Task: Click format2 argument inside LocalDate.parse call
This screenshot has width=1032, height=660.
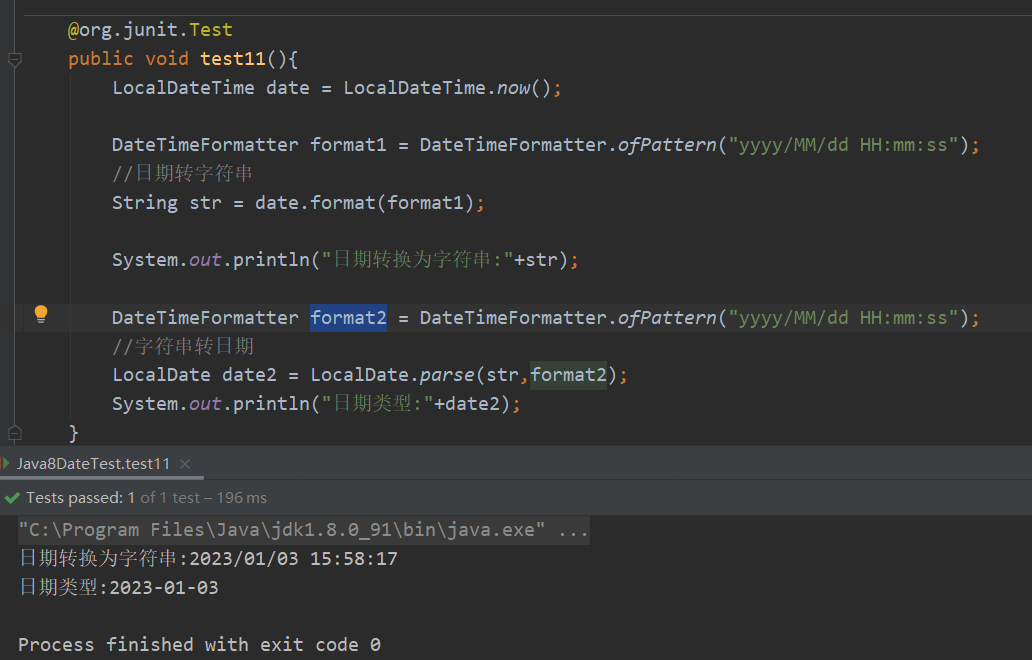Action: point(568,375)
